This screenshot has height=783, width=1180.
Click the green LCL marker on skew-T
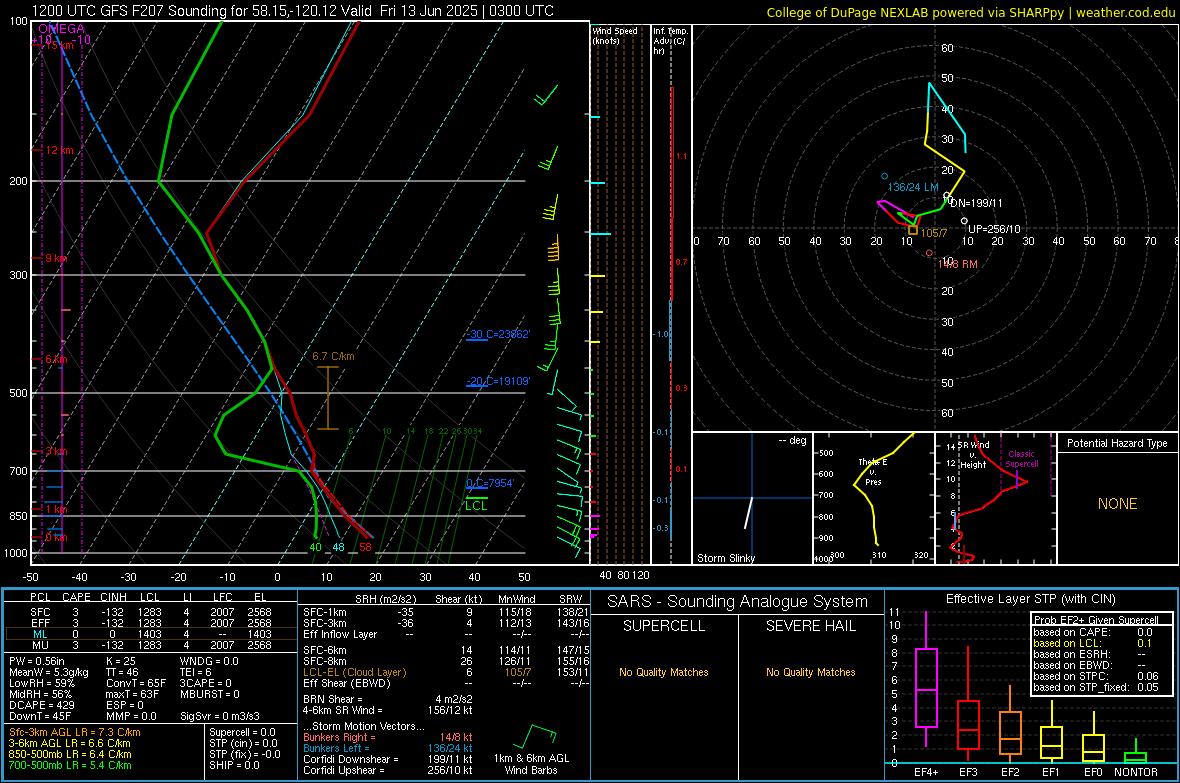click(476, 503)
